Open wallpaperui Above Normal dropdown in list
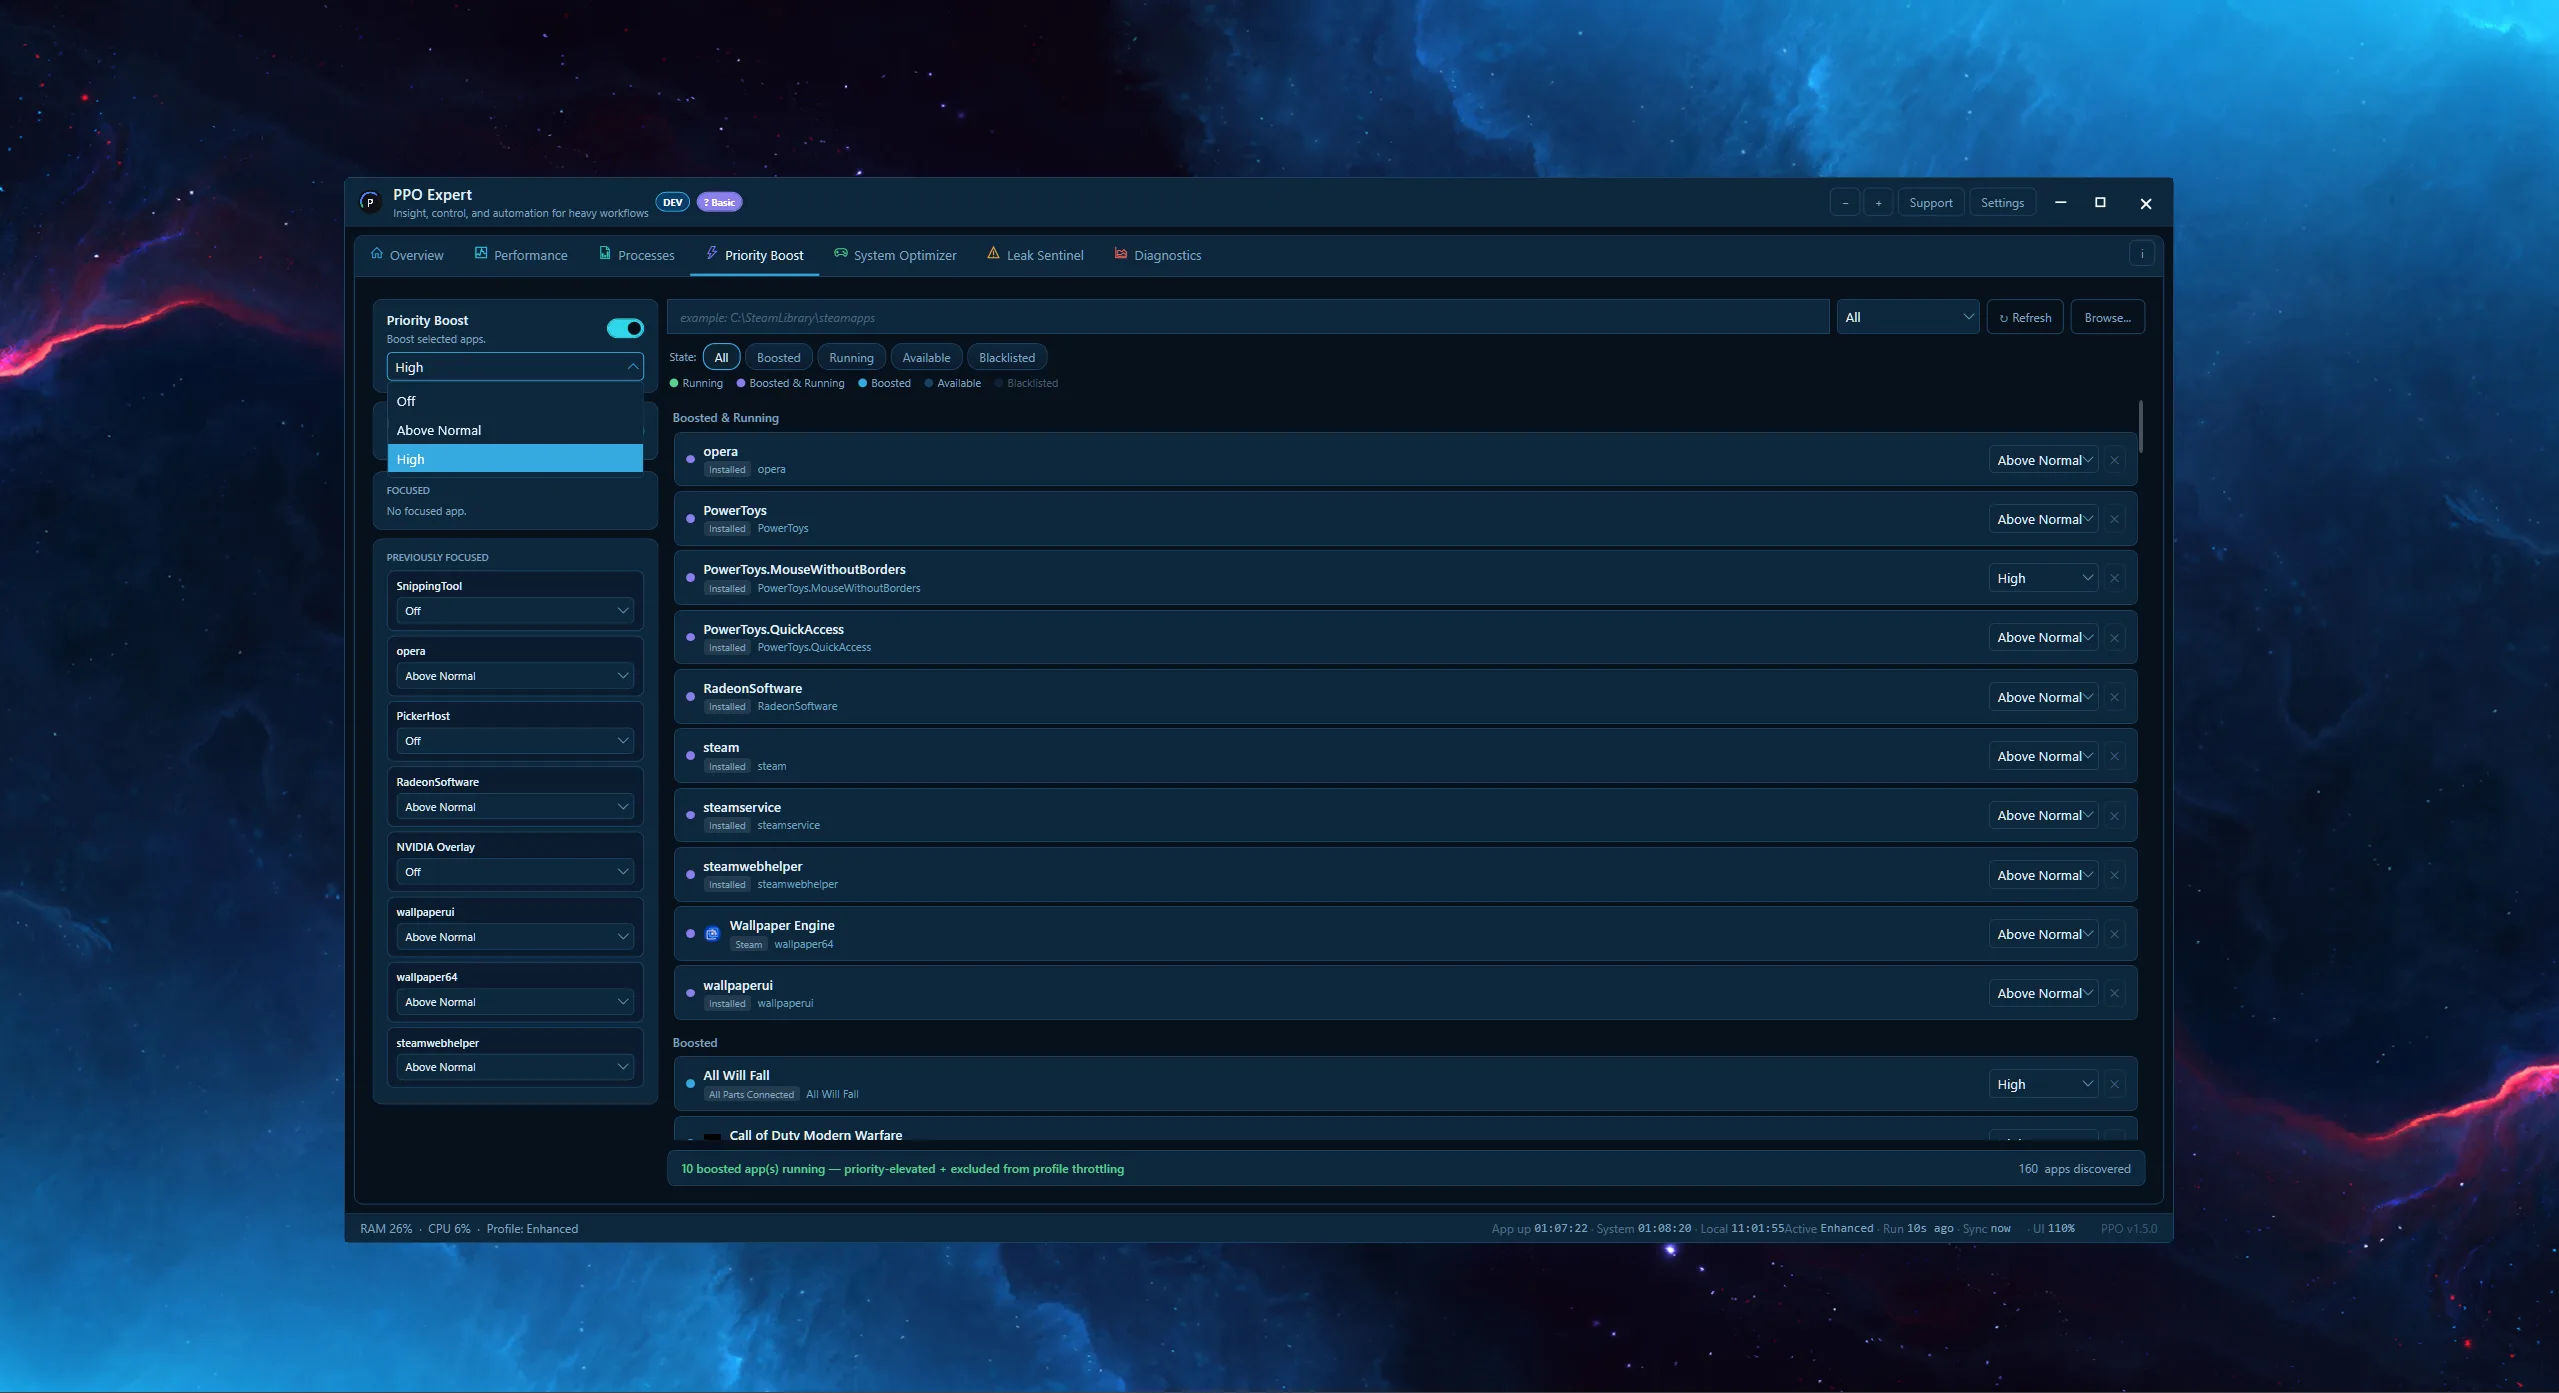2559x1393 pixels. (2043, 993)
